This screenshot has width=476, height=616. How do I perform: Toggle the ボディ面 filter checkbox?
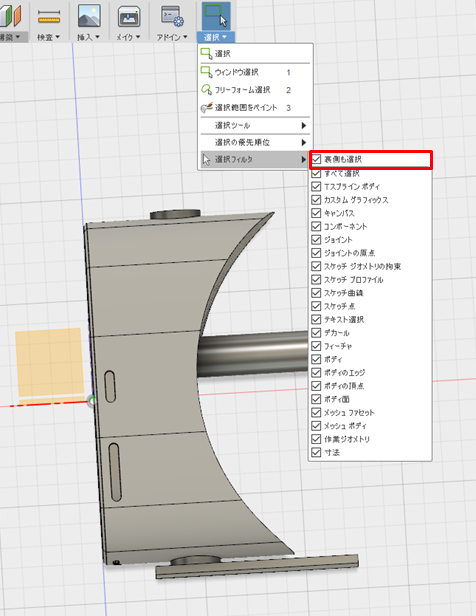316,399
